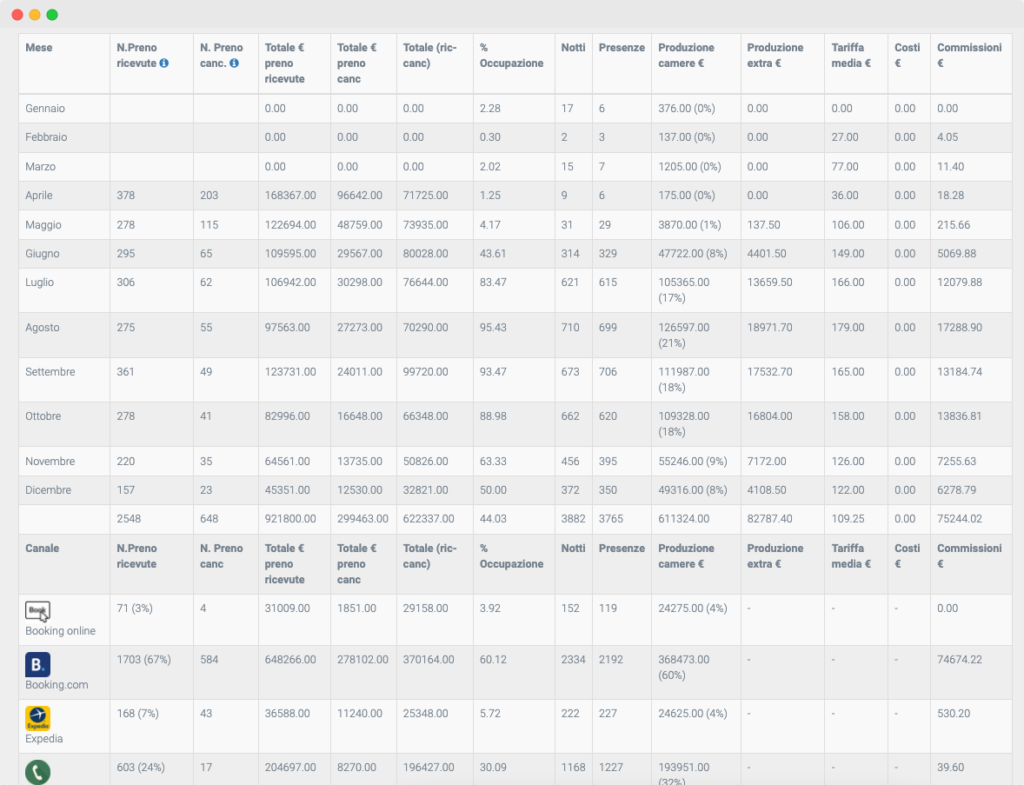Click the Booking.com logo icon
The width and height of the screenshot is (1024, 785).
(x=38, y=664)
